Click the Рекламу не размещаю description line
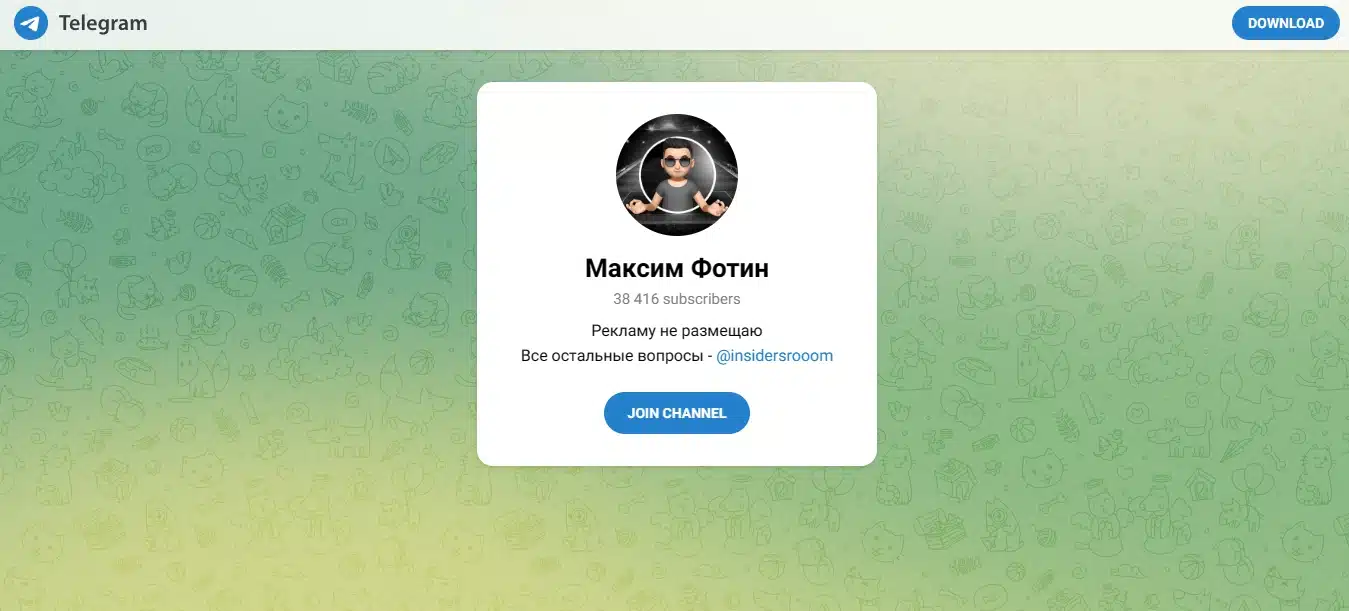Screen dimensions: 1349x611 pos(677,331)
